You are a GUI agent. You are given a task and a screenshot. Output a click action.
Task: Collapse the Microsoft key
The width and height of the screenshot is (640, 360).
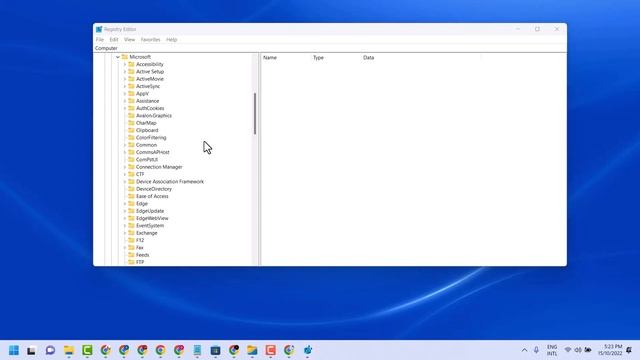(118, 57)
